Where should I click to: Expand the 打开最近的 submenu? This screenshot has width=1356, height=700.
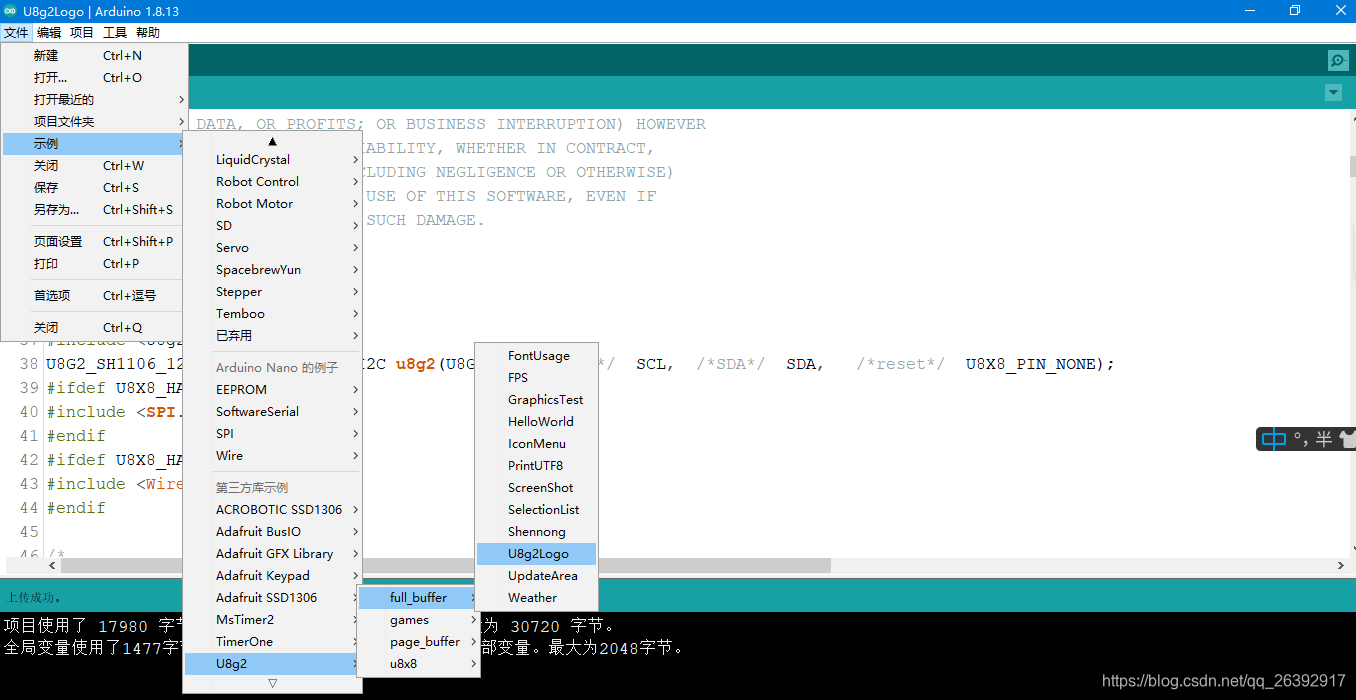(x=94, y=100)
